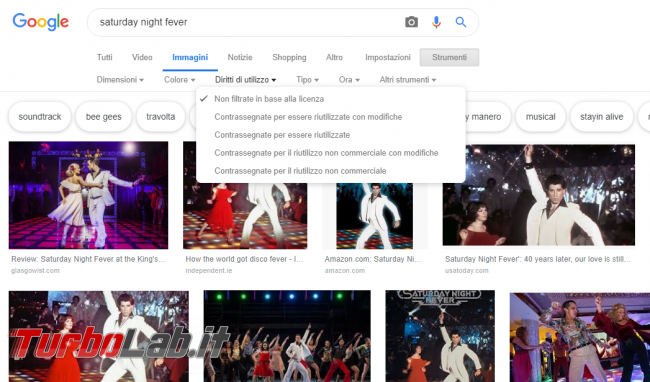Expand the Colore filter dropdown
This screenshot has width=650, height=382.
coord(179,80)
